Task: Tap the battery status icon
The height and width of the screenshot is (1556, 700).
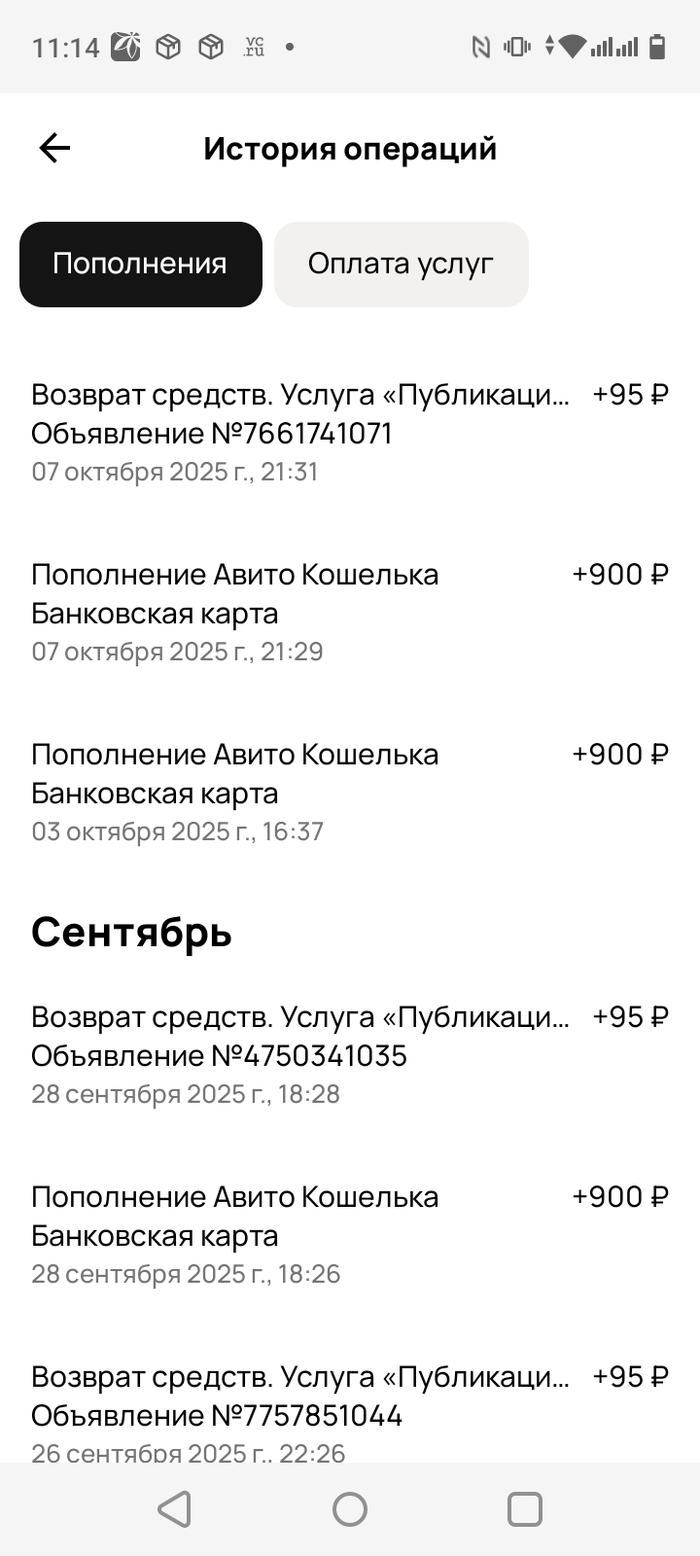Action: [x=657, y=46]
